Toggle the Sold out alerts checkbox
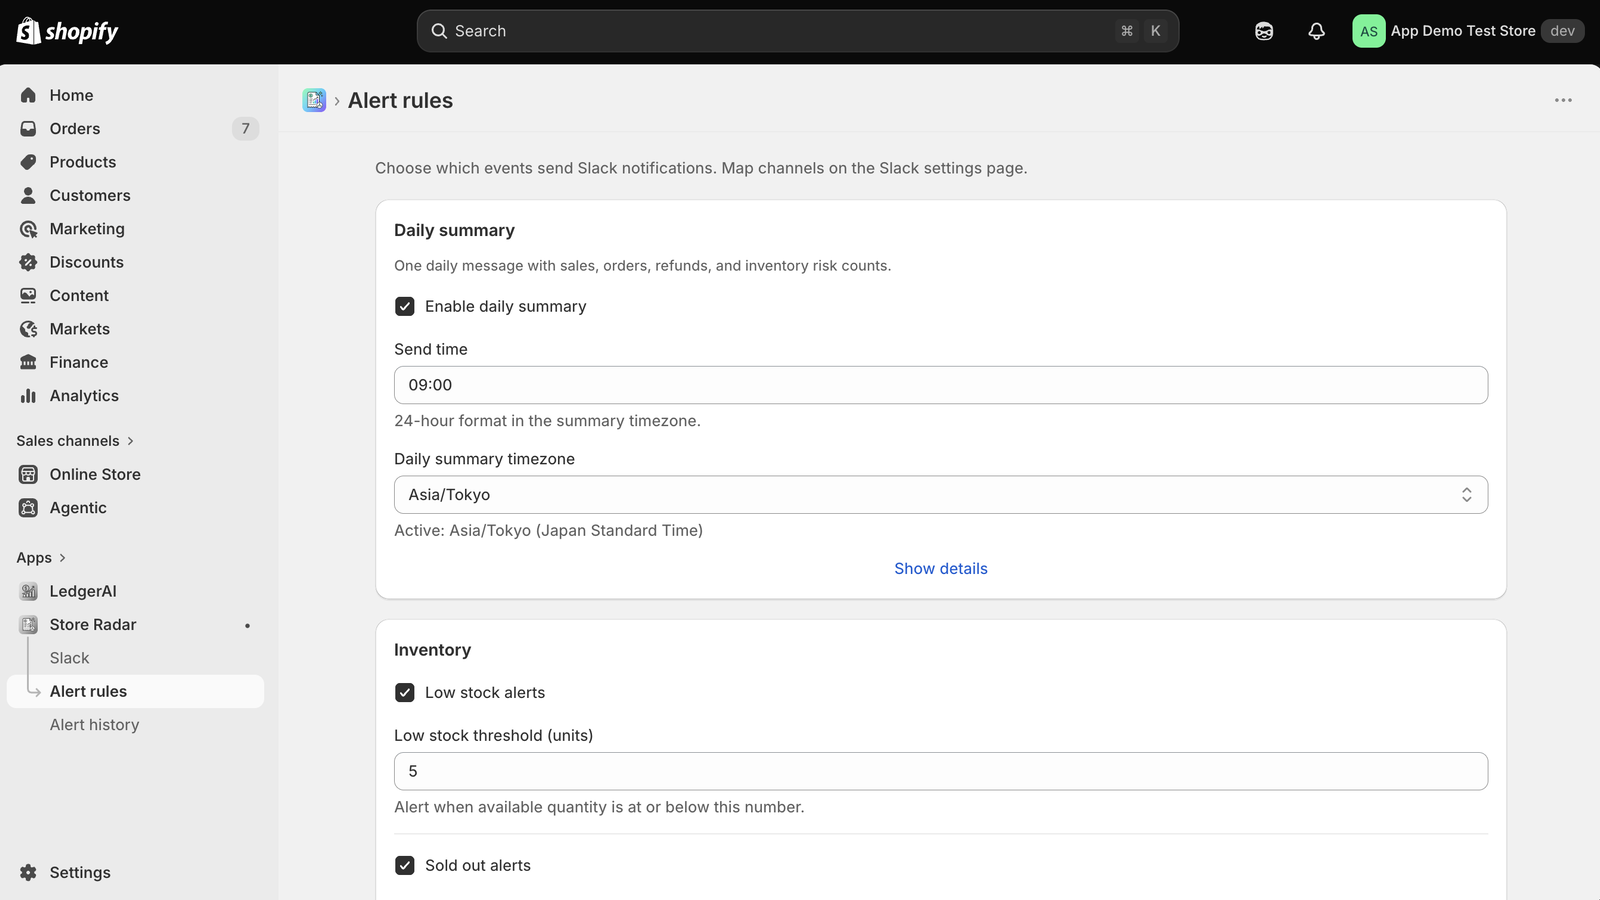The image size is (1600, 900). click(405, 865)
